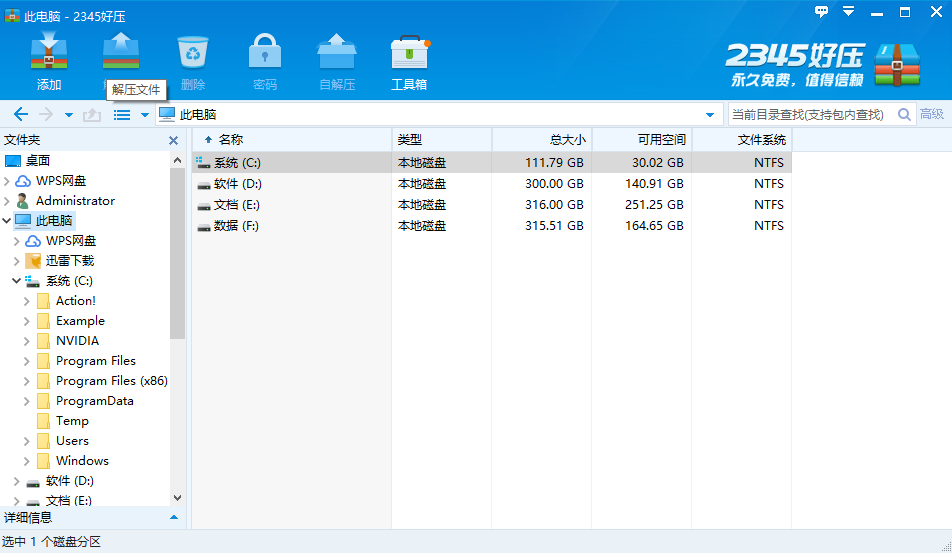Expand the Action! folder node
952x553 pixels.
tap(27, 301)
